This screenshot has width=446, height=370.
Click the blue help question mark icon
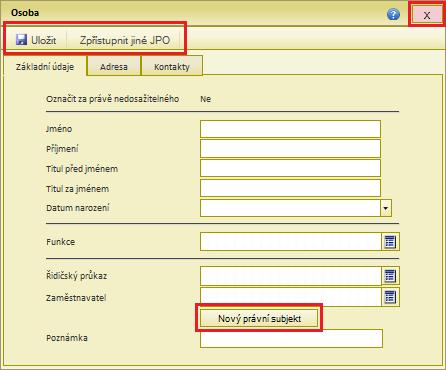pyautogui.click(x=393, y=14)
